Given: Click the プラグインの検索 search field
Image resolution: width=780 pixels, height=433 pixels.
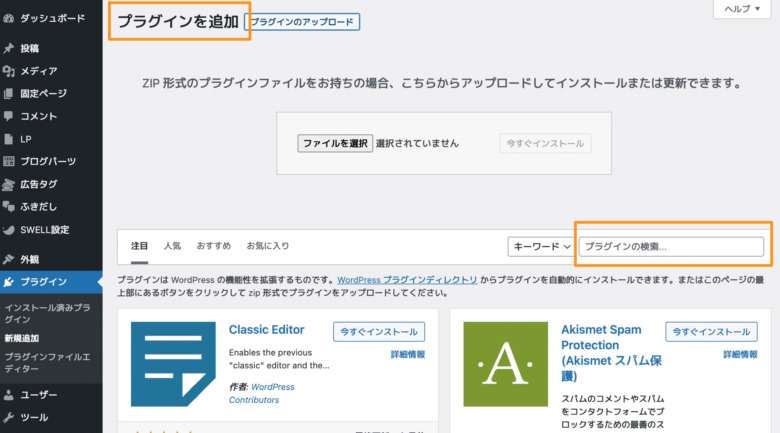Looking at the screenshot, I should pos(671,246).
